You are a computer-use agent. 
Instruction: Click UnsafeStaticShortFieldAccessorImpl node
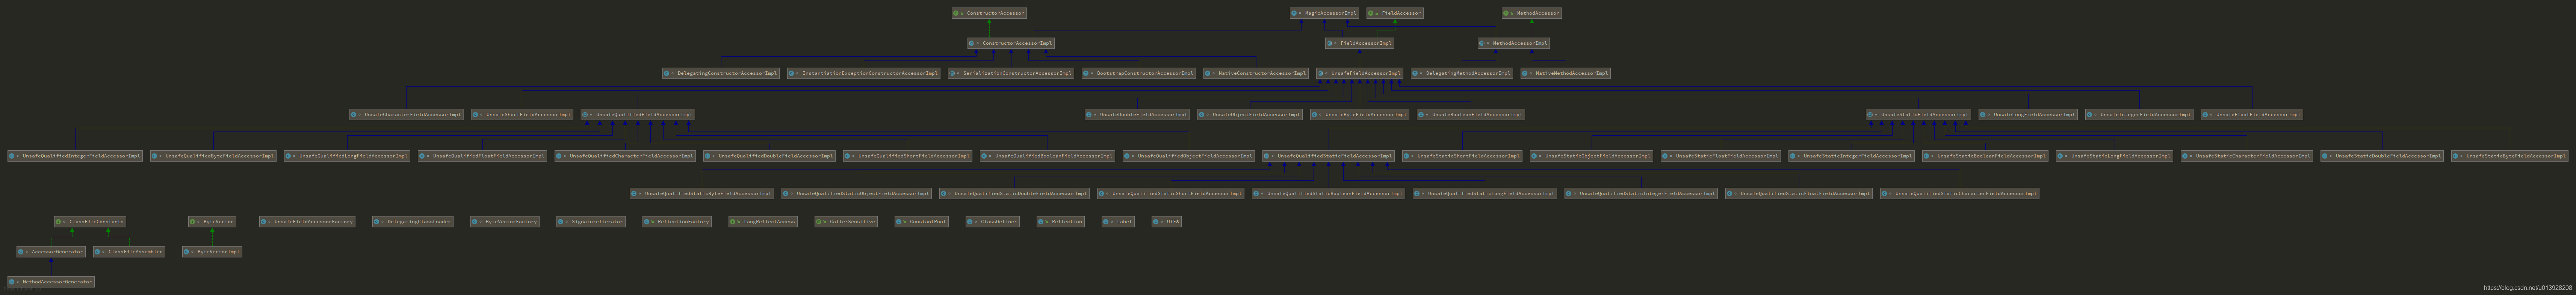tap(1462, 156)
